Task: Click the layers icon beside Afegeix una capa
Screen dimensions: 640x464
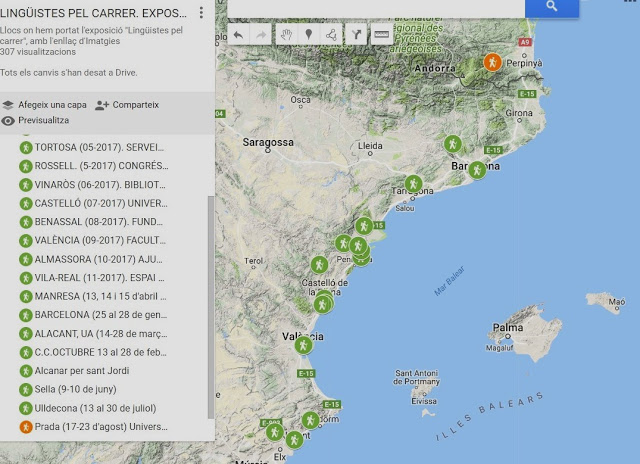Action: click(8, 105)
